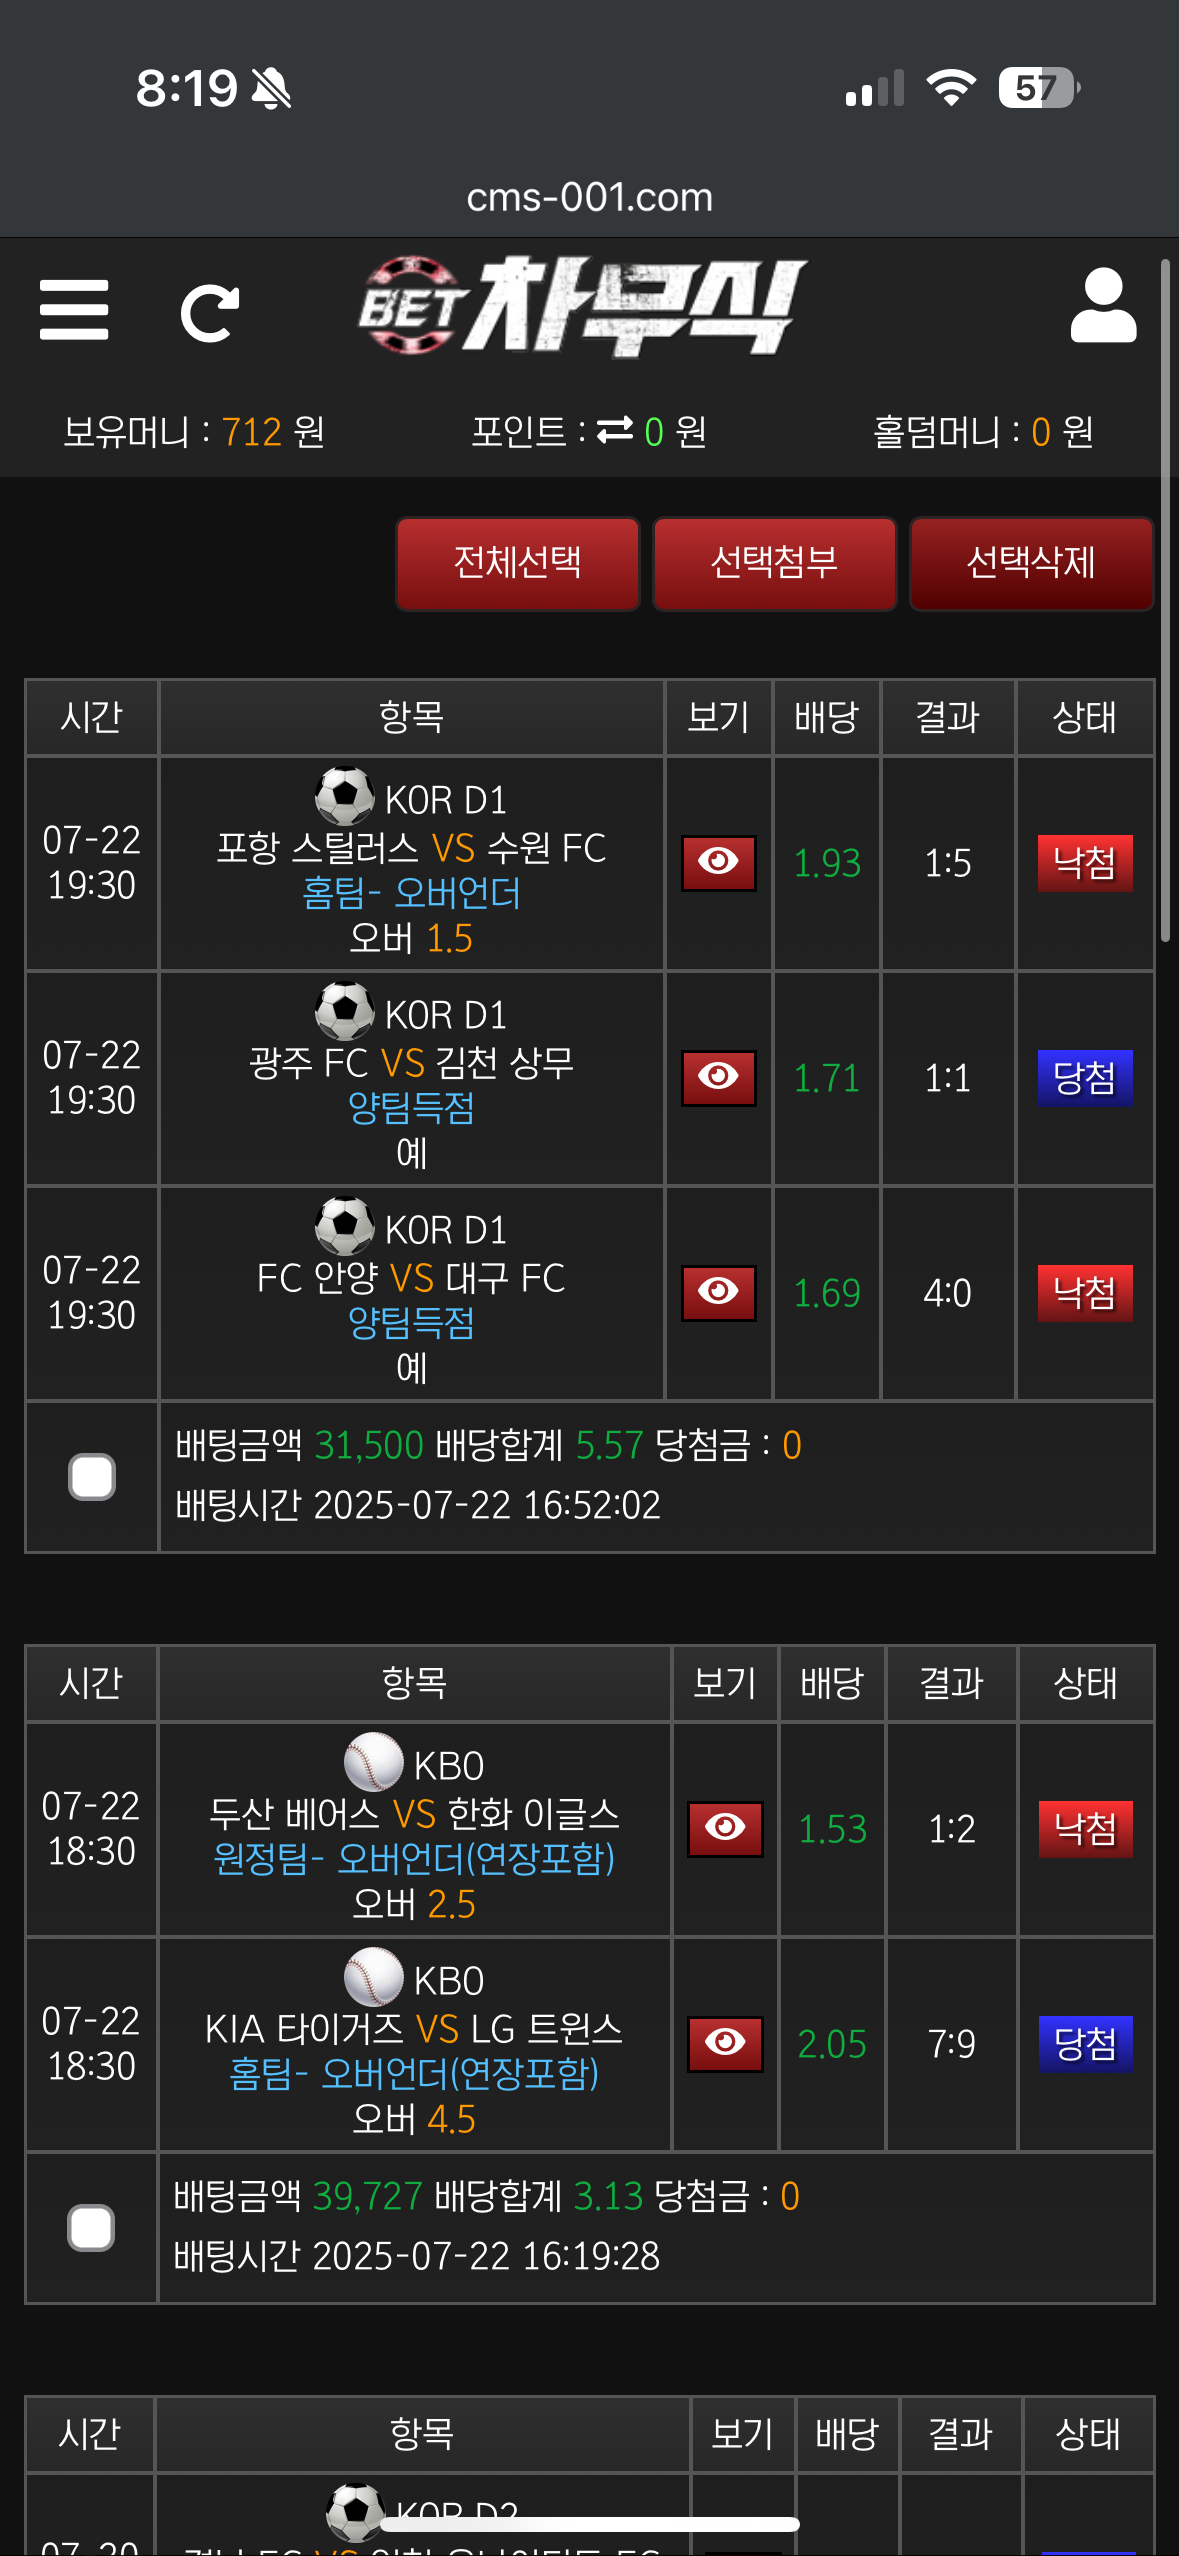The image size is (1179, 2556).
Task: Open the user profile icon
Action: 1103,307
